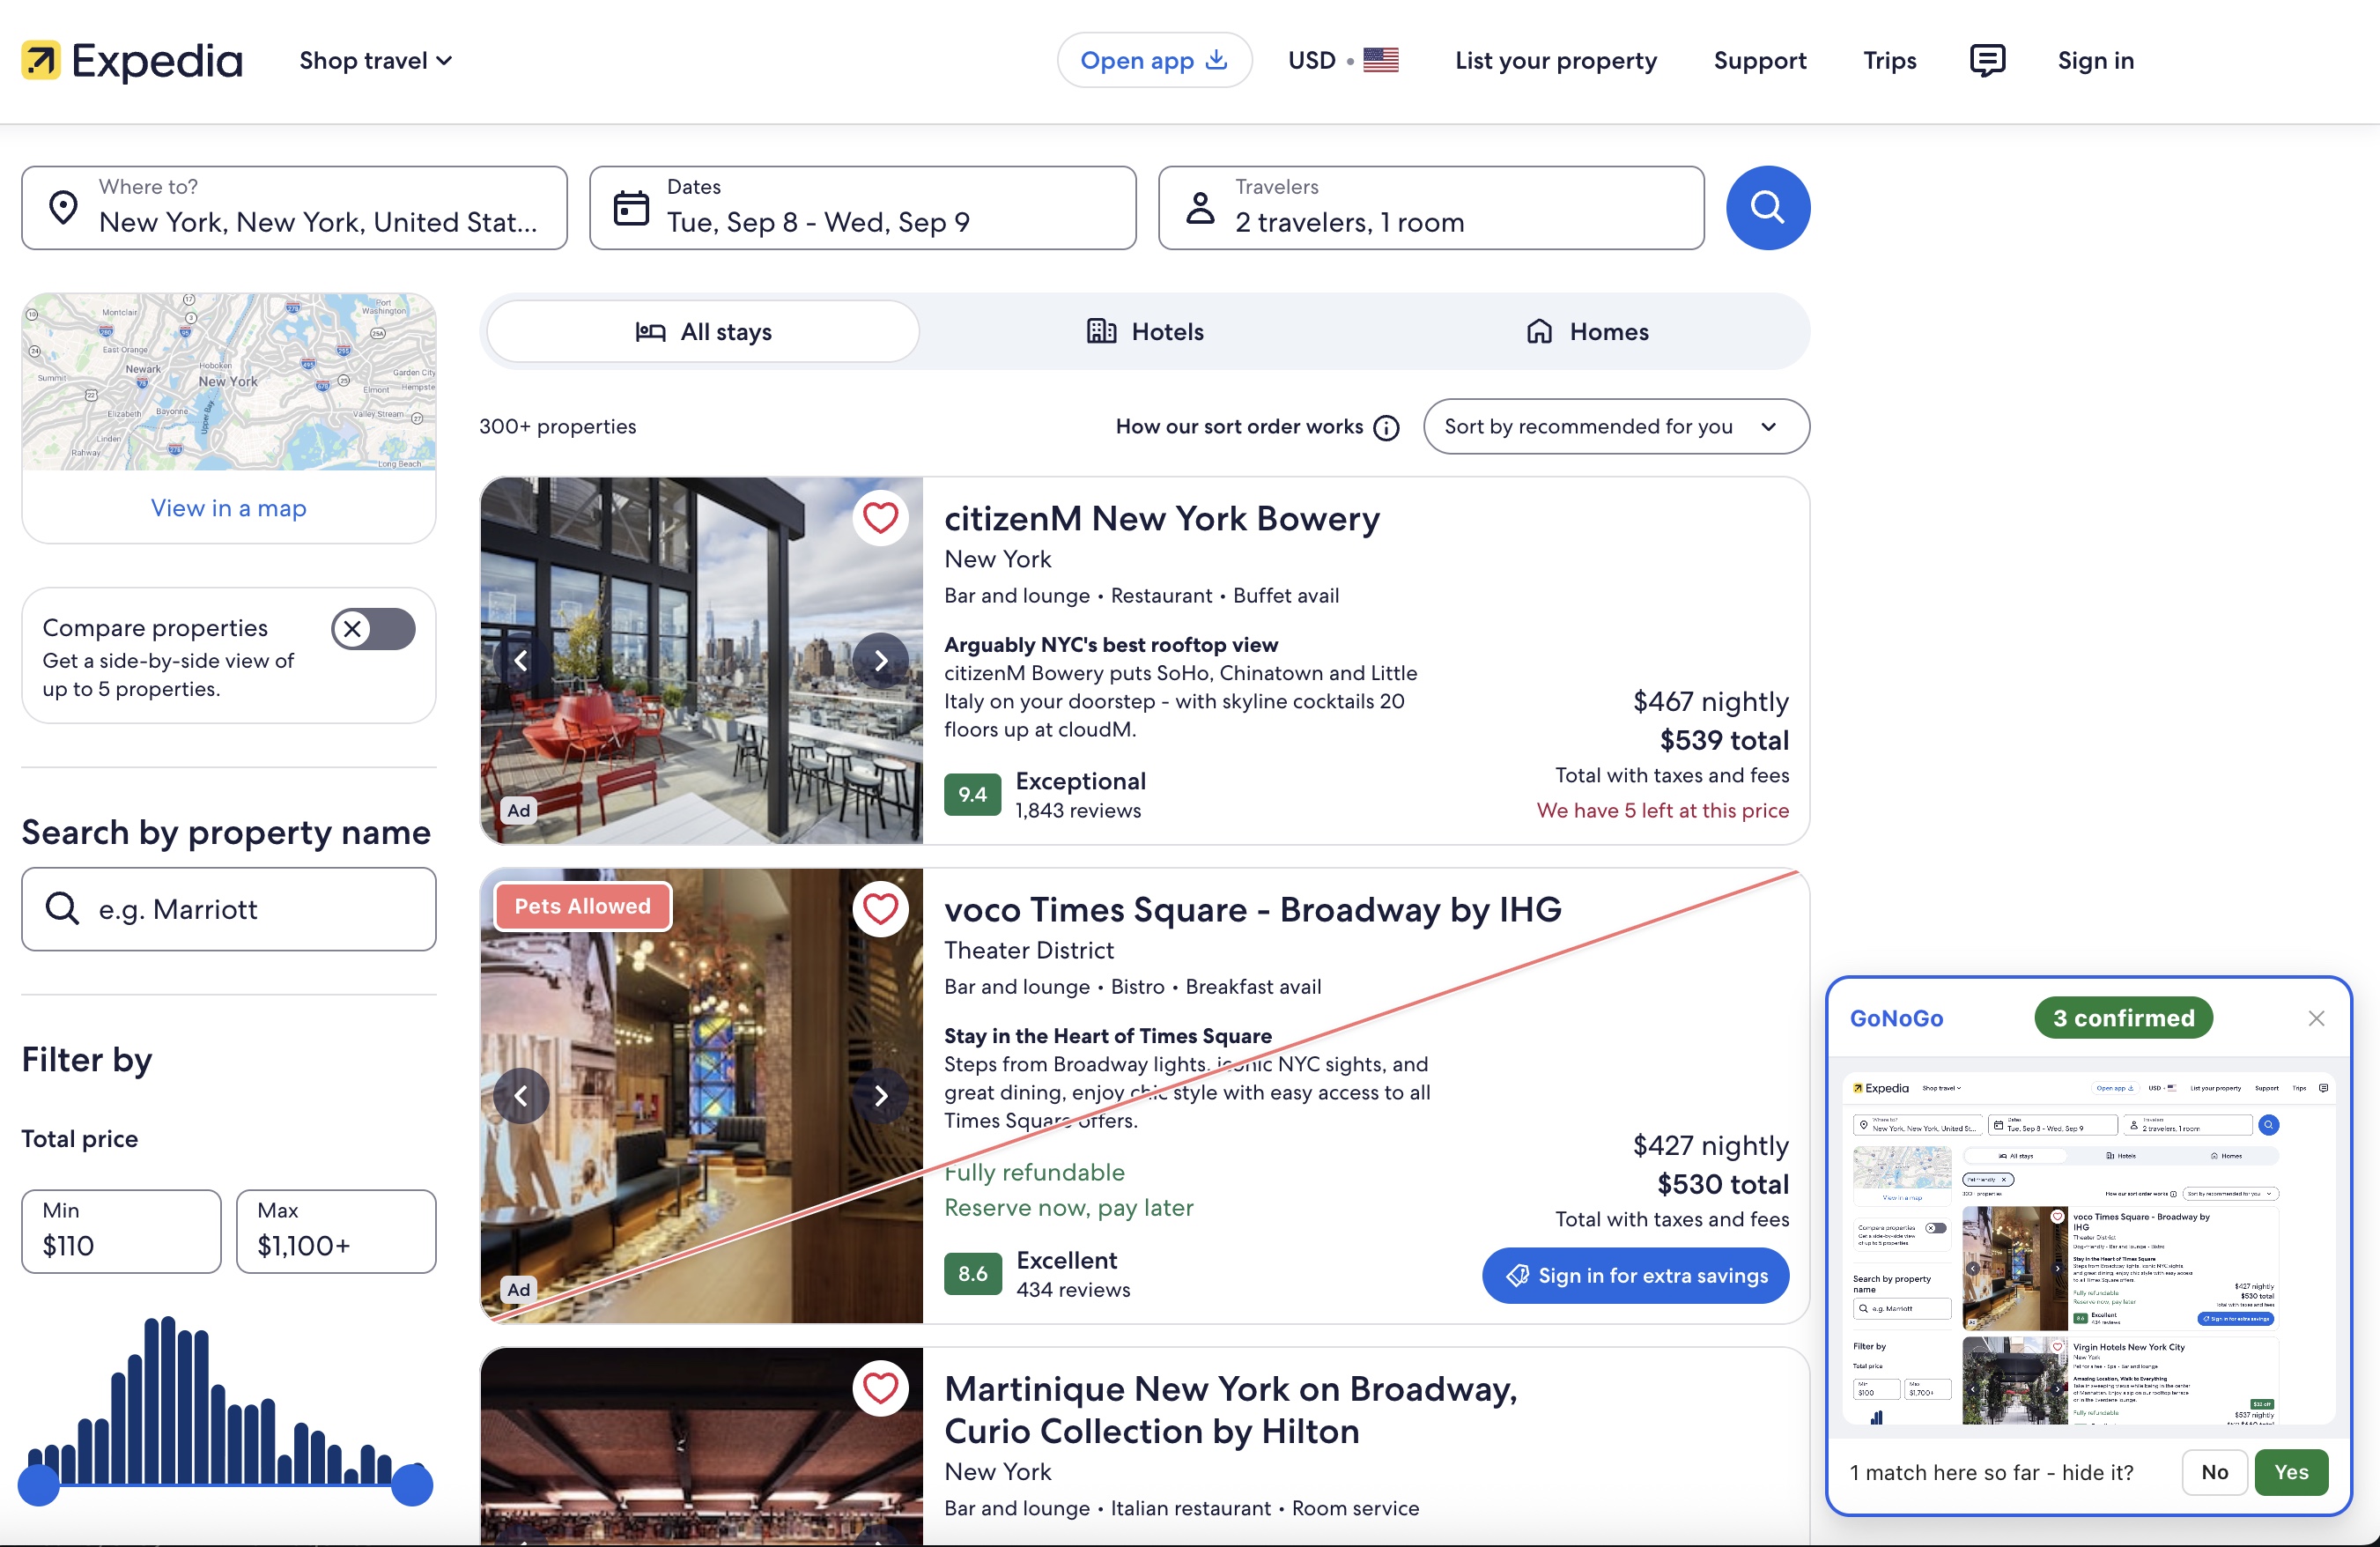This screenshot has height=1547, width=2380.
Task: Click the 300+ properties count
Action: [557, 427]
